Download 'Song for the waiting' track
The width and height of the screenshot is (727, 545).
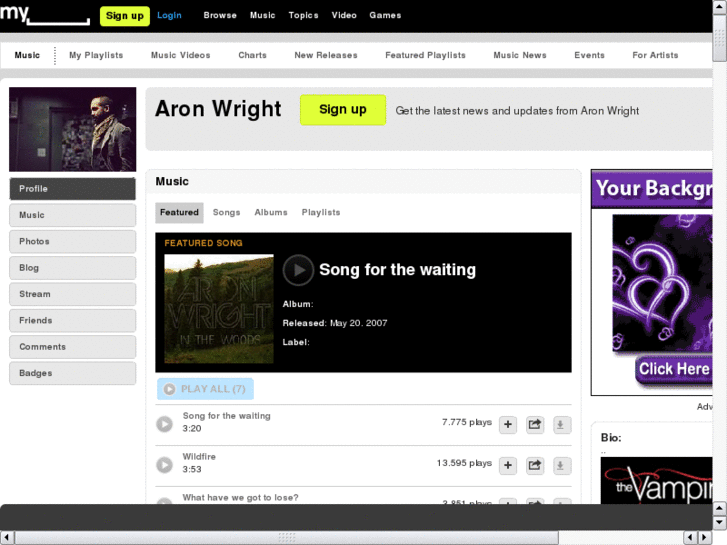pos(561,424)
